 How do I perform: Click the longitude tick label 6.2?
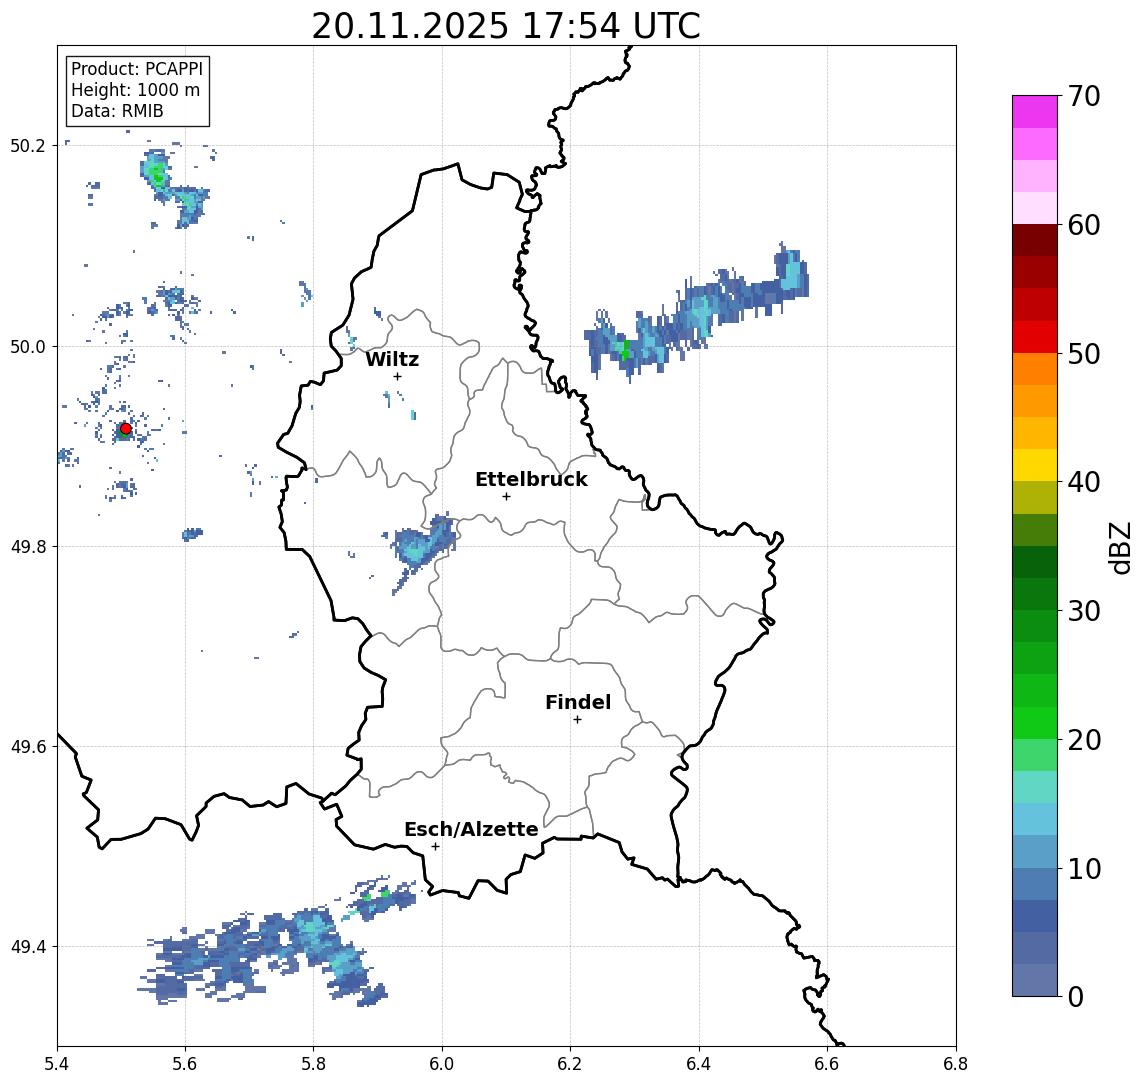[570, 1064]
